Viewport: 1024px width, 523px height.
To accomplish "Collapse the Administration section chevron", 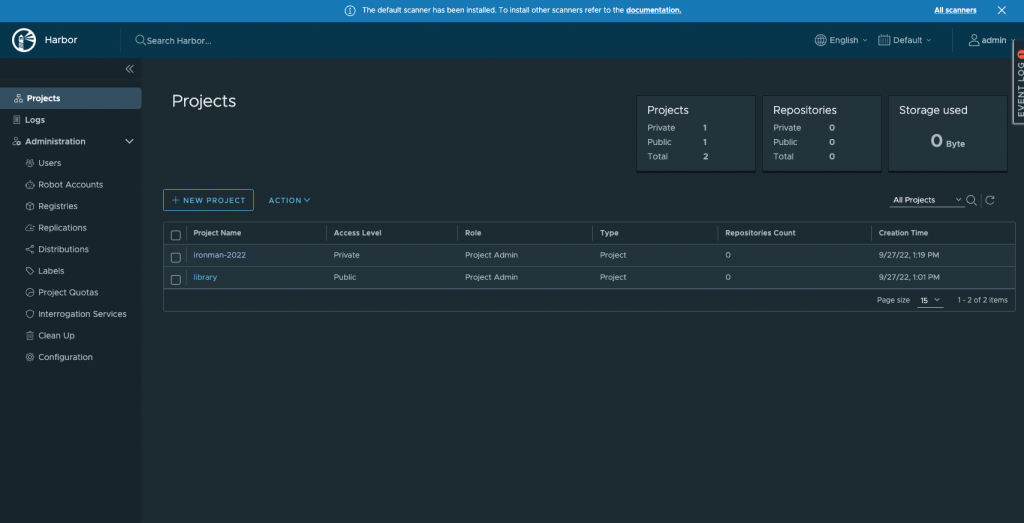I will click(129, 142).
